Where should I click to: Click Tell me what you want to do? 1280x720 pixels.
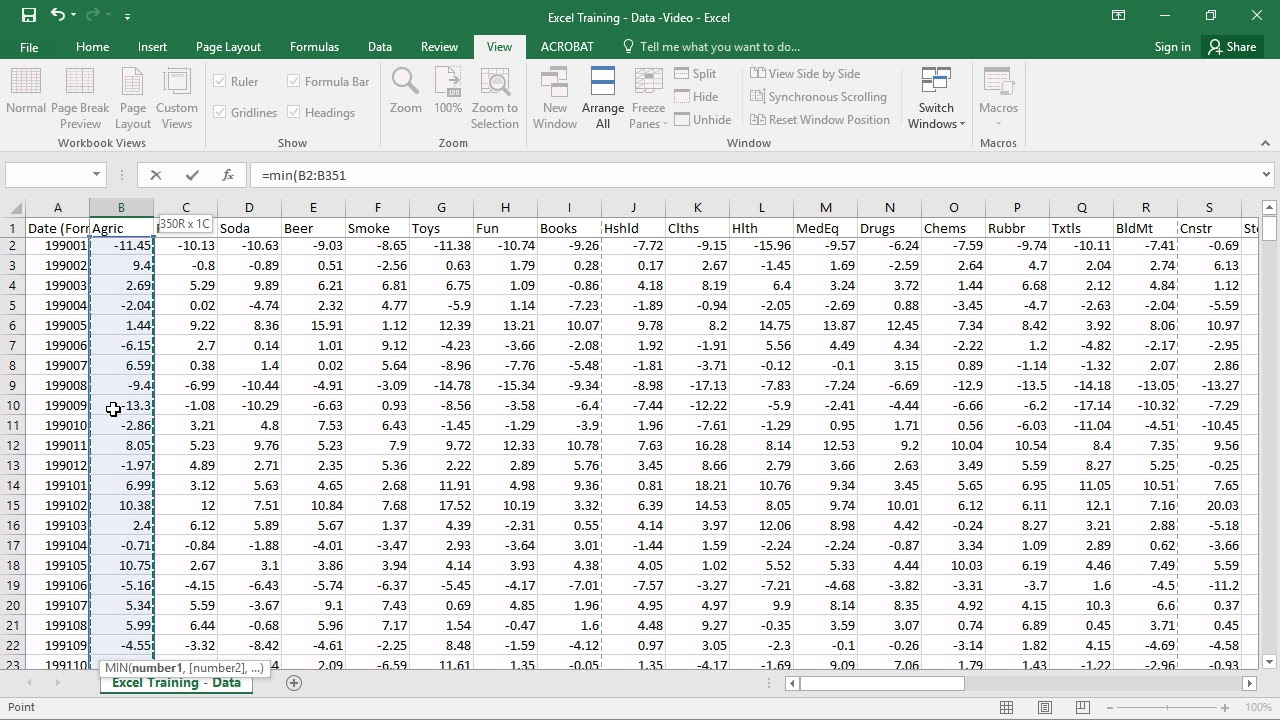pos(711,47)
